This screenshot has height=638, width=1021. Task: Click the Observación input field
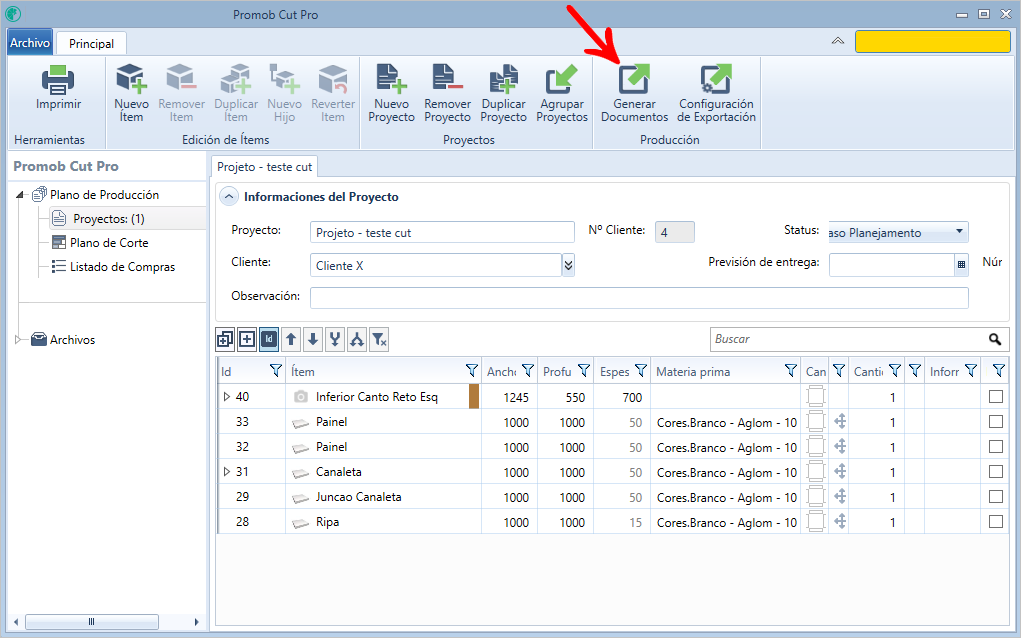(639, 298)
